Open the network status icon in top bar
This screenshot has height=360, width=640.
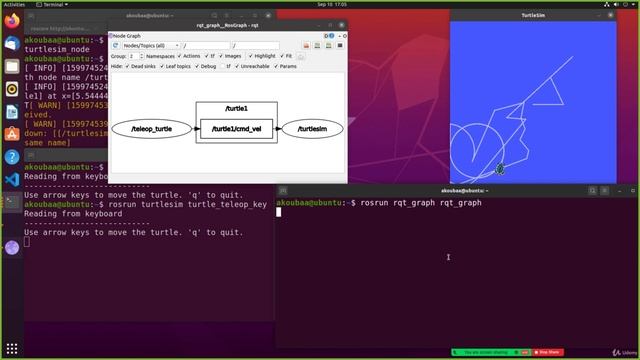pyautogui.click(x=607, y=4)
